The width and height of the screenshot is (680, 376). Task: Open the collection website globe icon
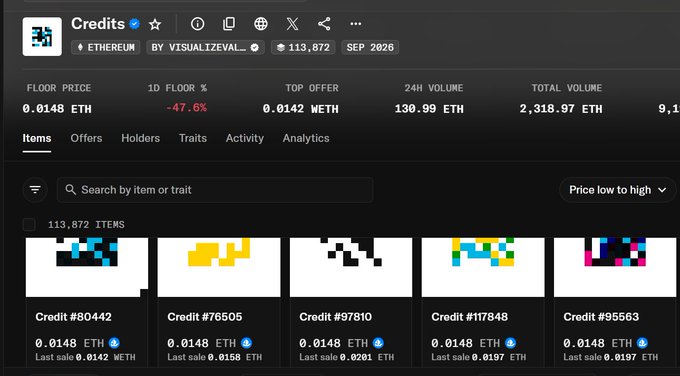tap(261, 24)
